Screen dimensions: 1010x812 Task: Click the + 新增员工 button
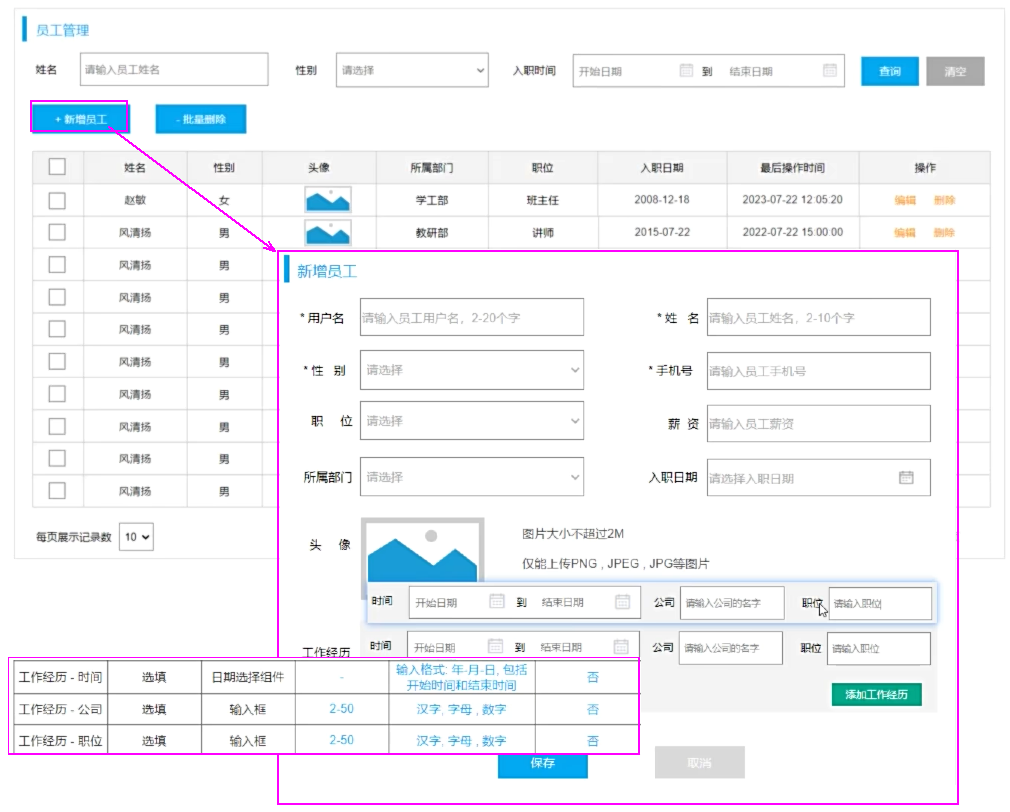pyautogui.click(x=80, y=119)
